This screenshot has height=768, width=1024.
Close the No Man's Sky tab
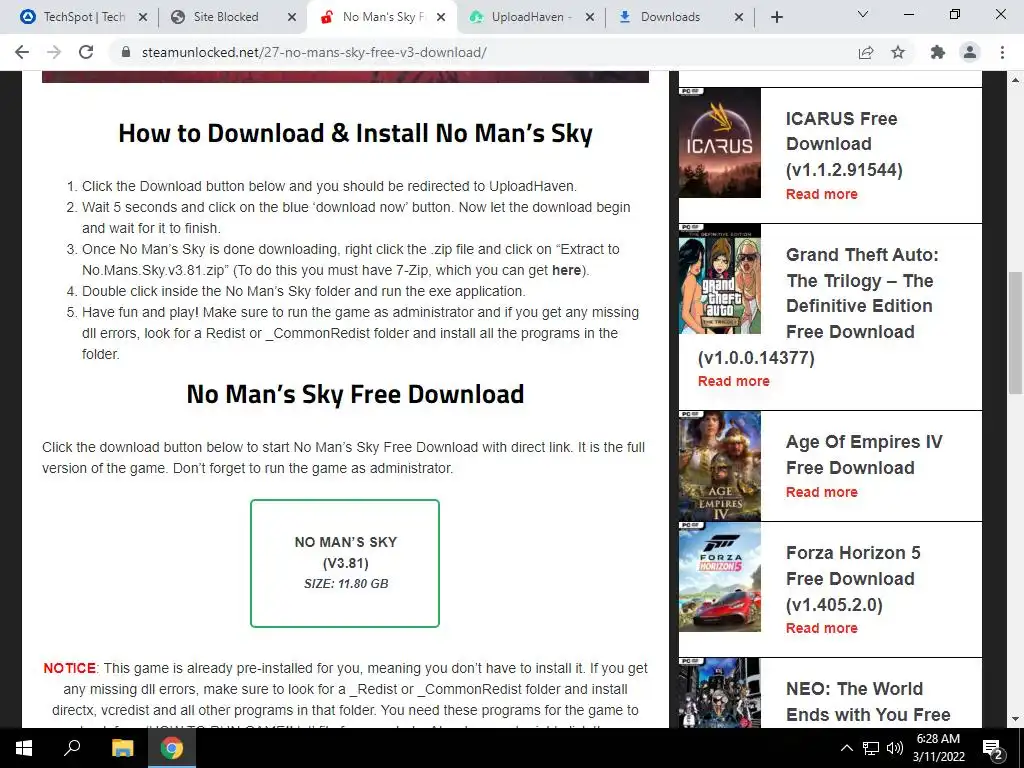[441, 18]
